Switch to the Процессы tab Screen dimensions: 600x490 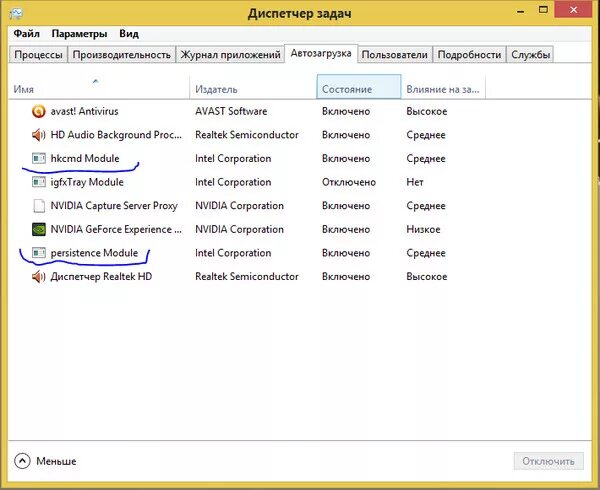(x=38, y=55)
